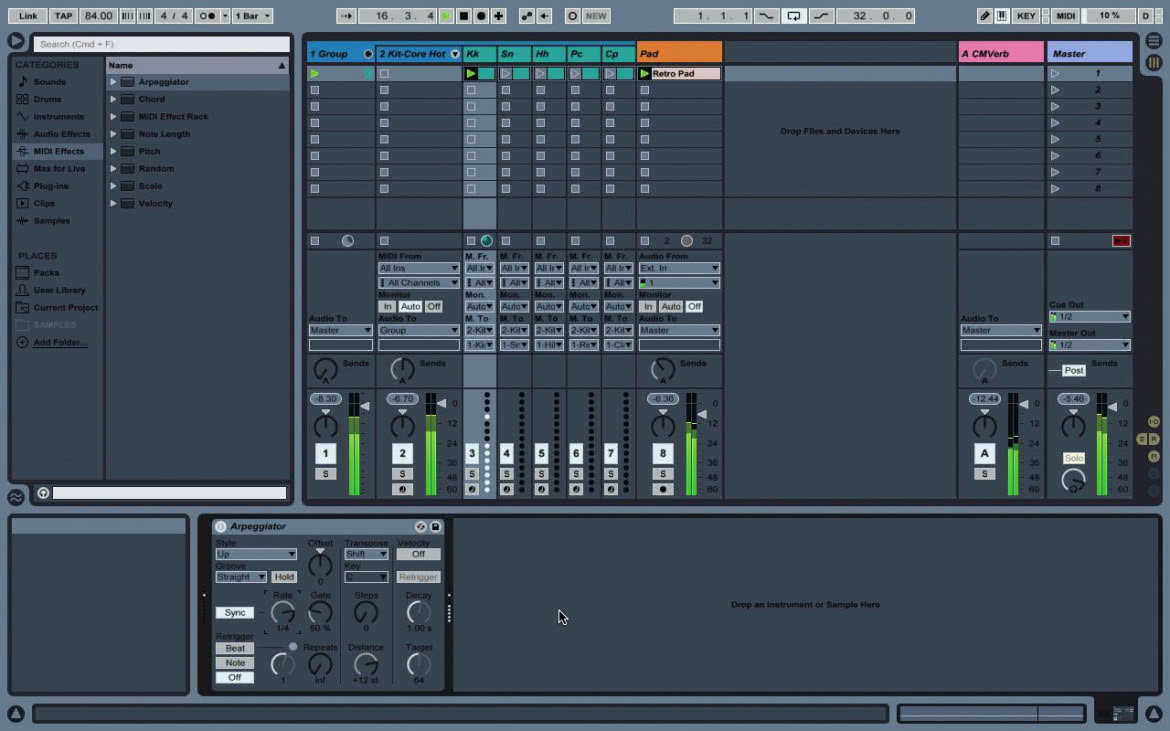Click the TAP tempo button
Viewport: 1170px width, 731px height.
[x=63, y=16]
